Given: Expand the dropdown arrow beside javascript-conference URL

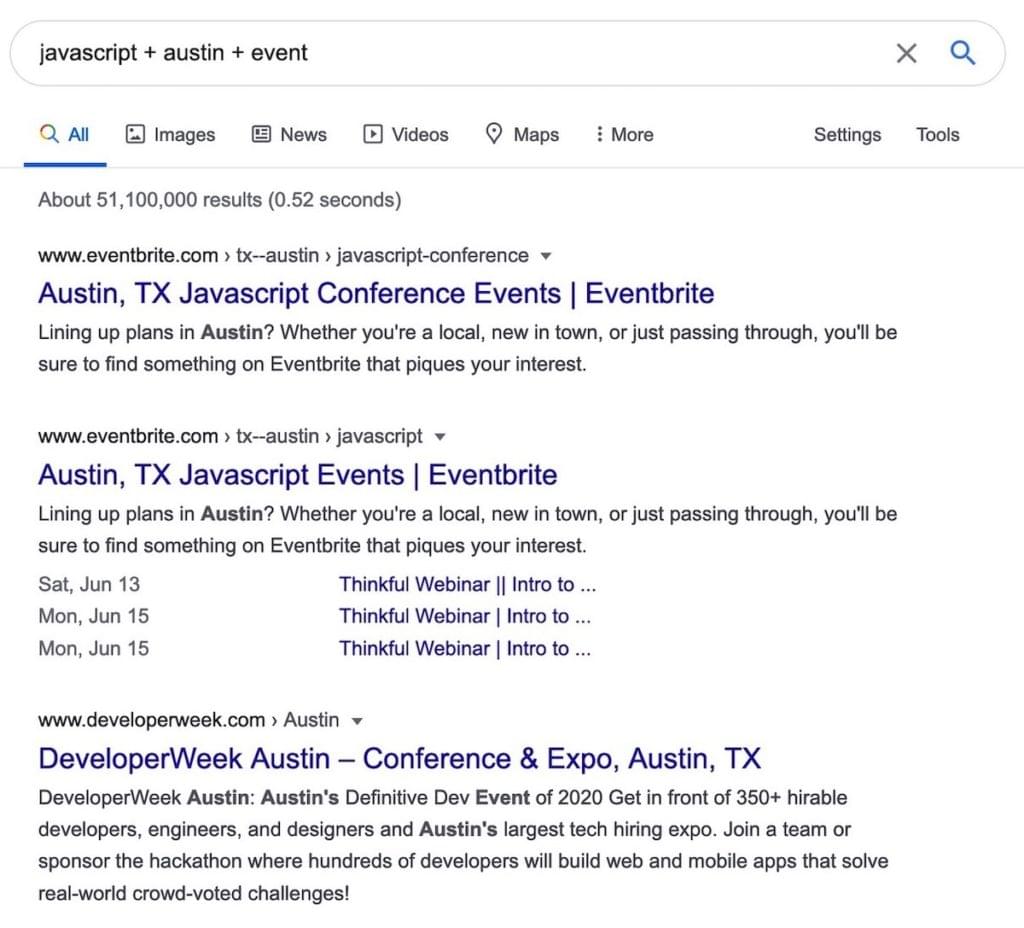Looking at the screenshot, I should (x=546, y=256).
